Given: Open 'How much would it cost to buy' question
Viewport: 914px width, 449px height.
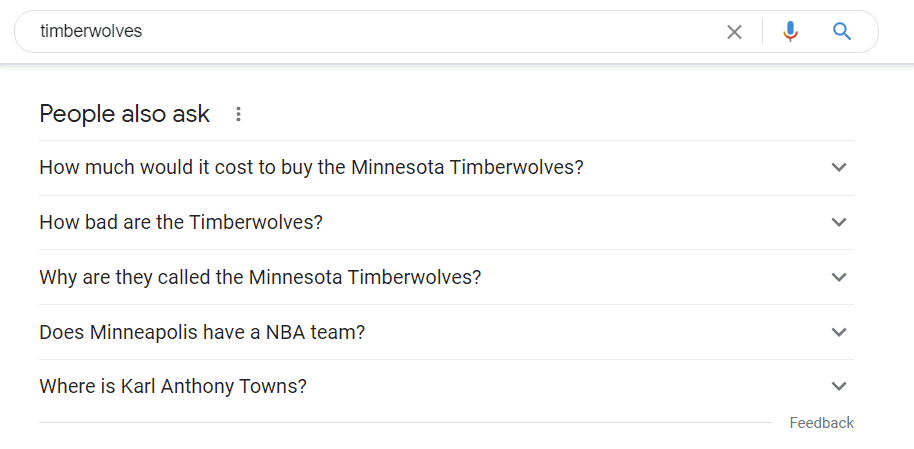Looking at the screenshot, I should tap(311, 167).
